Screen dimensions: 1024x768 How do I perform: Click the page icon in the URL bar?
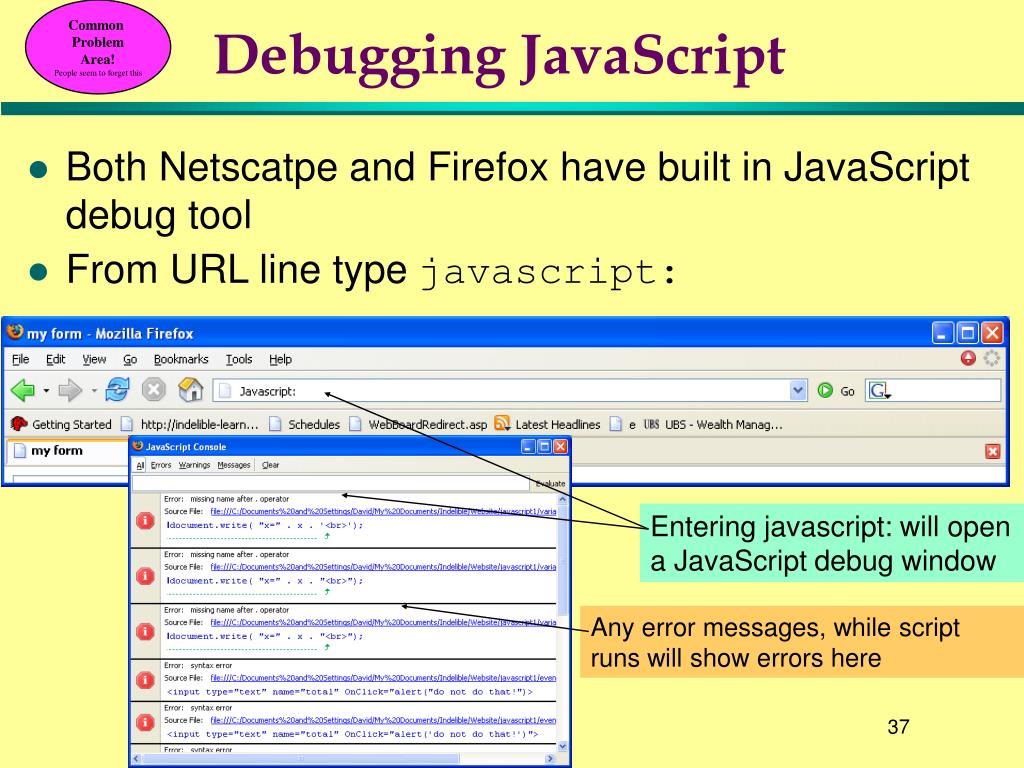[225, 391]
